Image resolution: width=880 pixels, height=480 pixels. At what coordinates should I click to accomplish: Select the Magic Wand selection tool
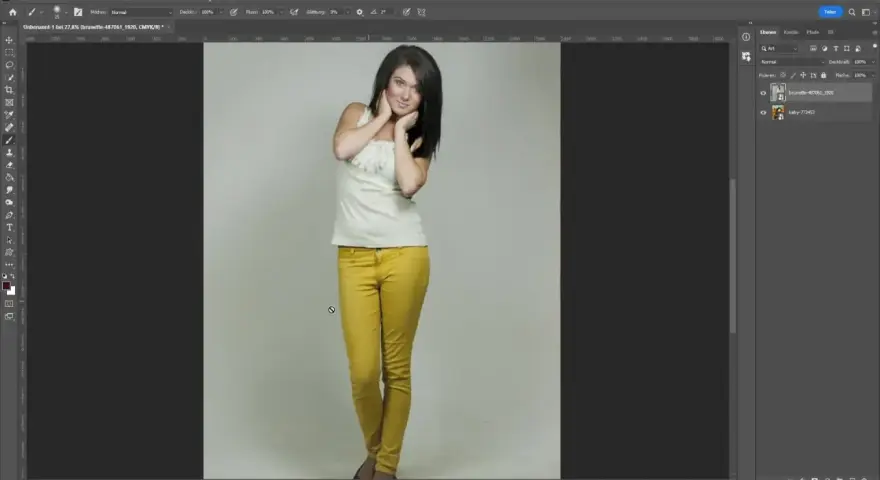coord(9,77)
